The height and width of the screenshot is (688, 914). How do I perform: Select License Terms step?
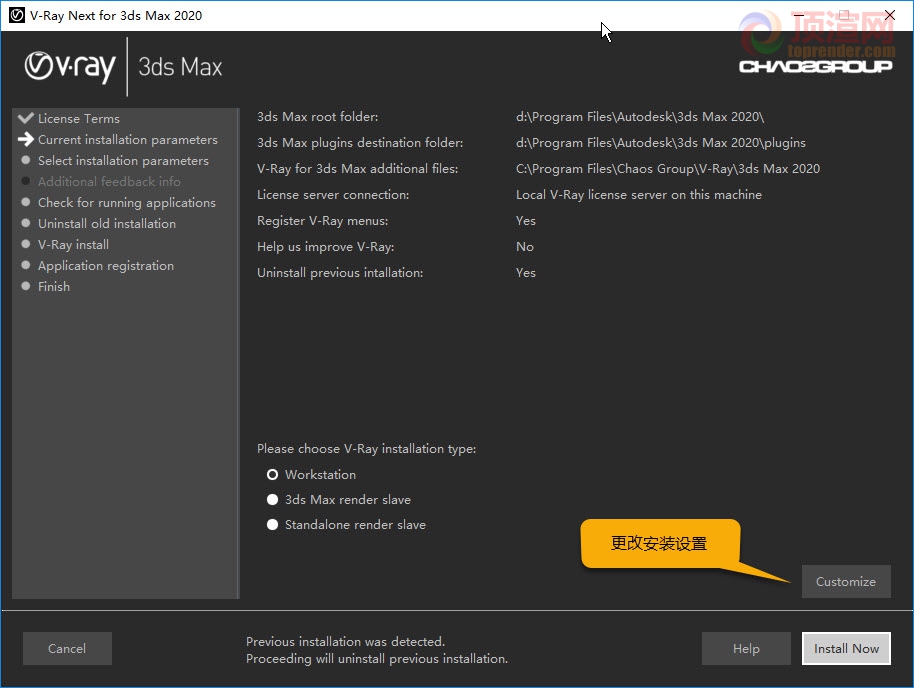[x=79, y=118]
